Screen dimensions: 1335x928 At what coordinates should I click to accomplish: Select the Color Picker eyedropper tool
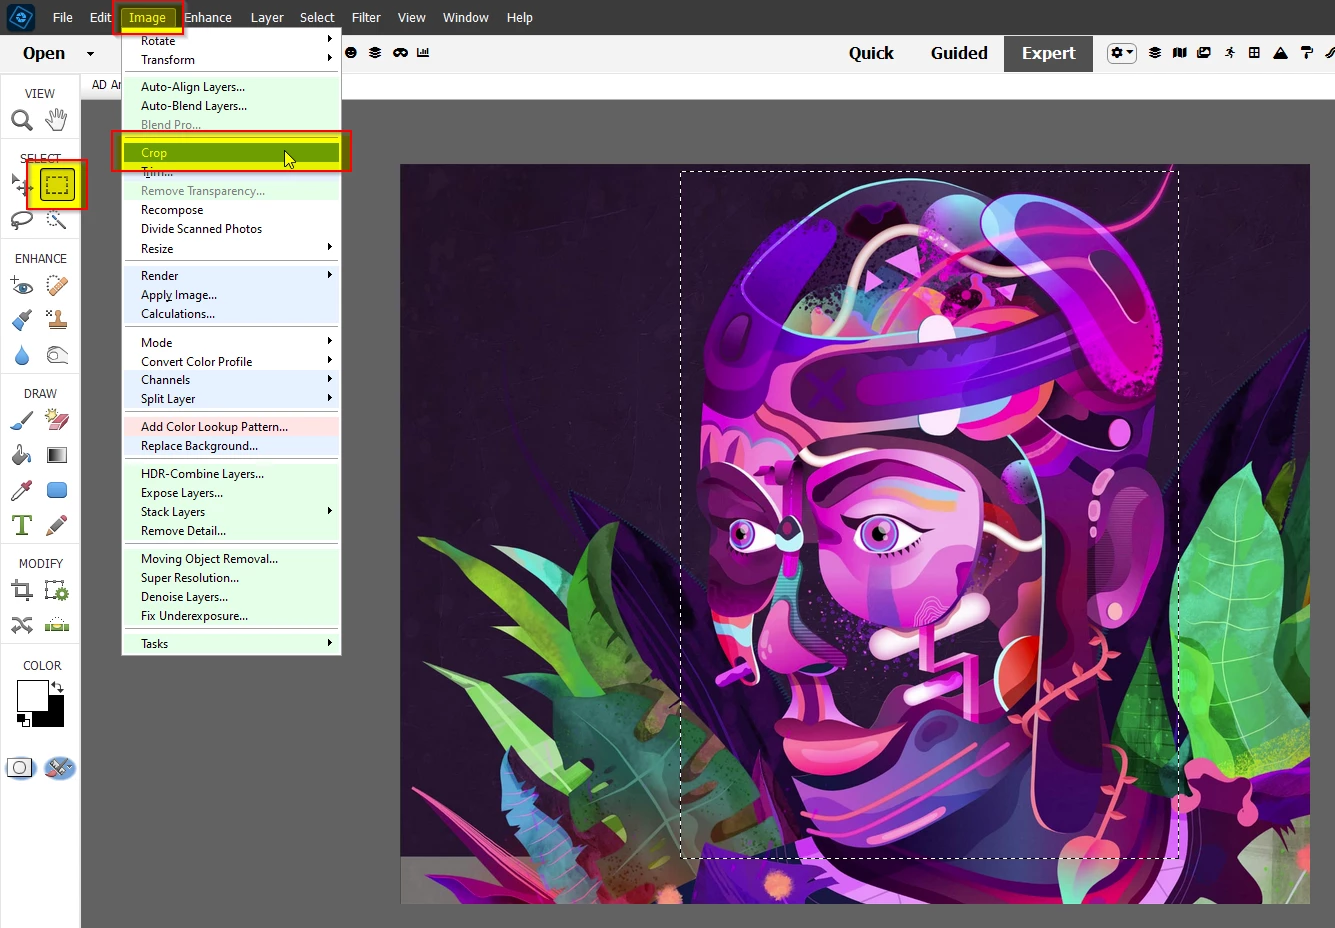pyautogui.click(x=22, y=490)
